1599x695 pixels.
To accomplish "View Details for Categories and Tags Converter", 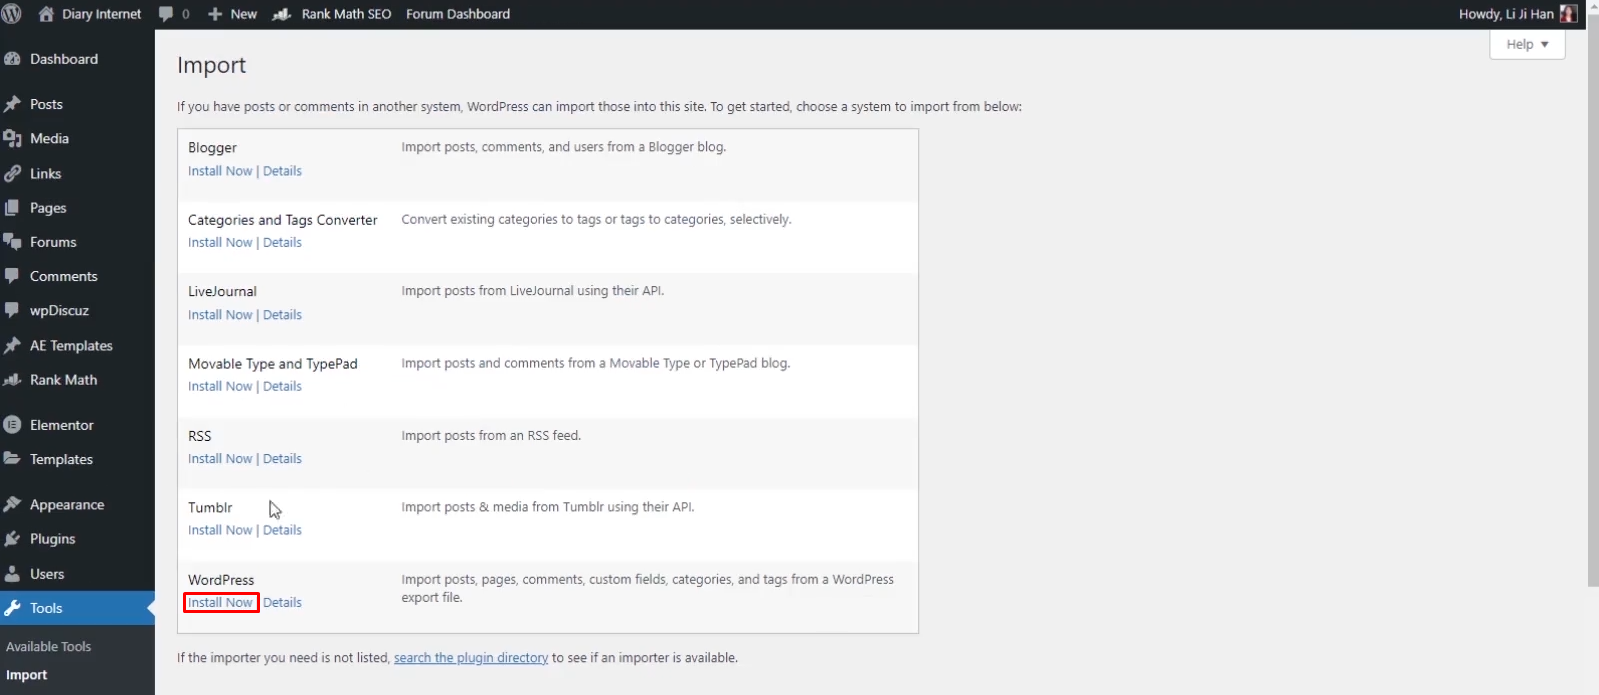I will pyautogui.click(x=282, y=243).
